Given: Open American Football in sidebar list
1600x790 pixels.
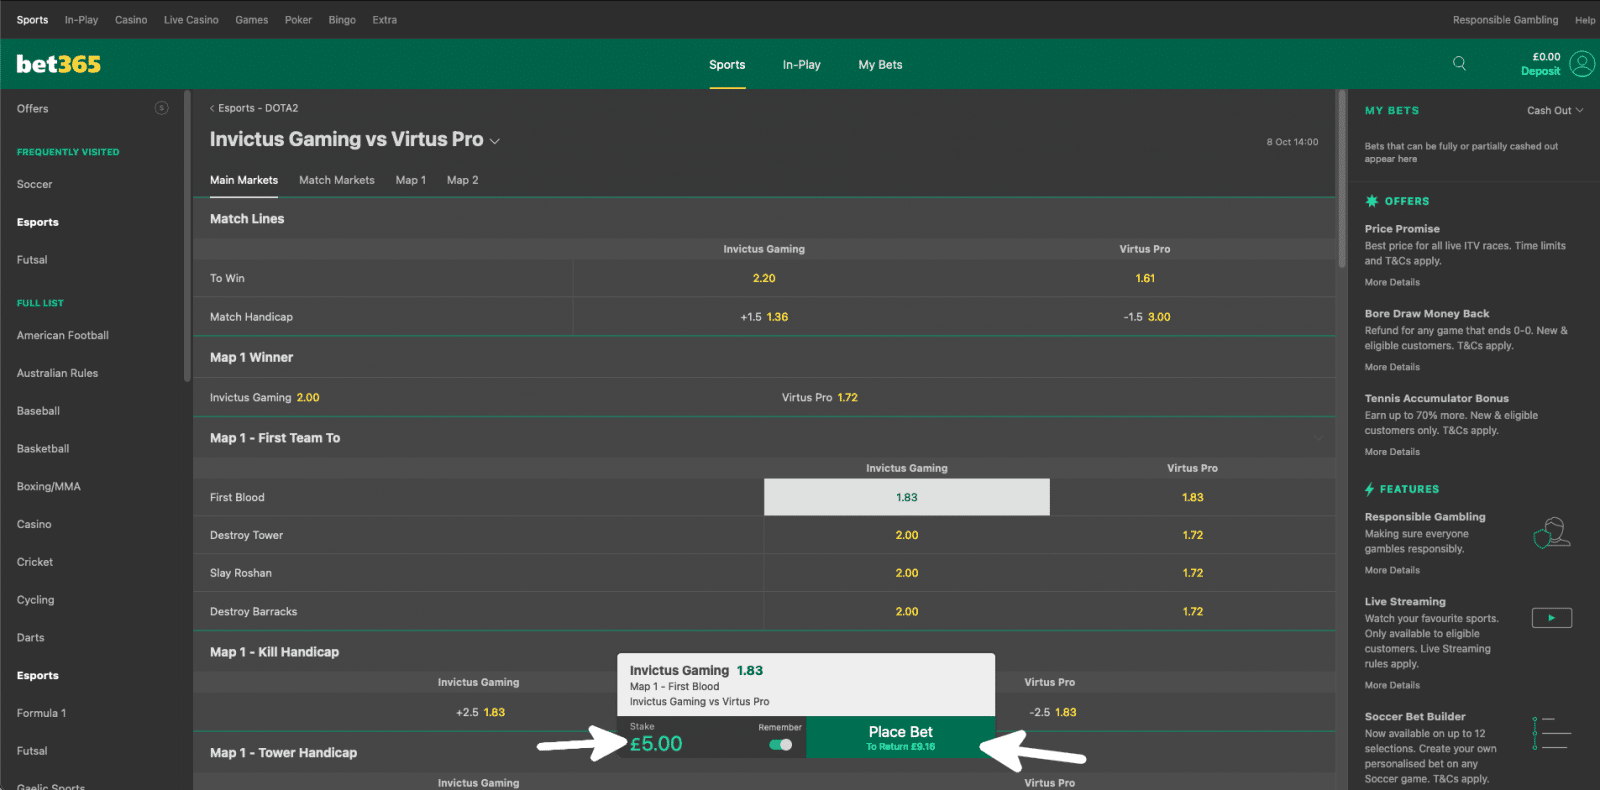Looking at the screenshot, I should [x=63, y=335].
